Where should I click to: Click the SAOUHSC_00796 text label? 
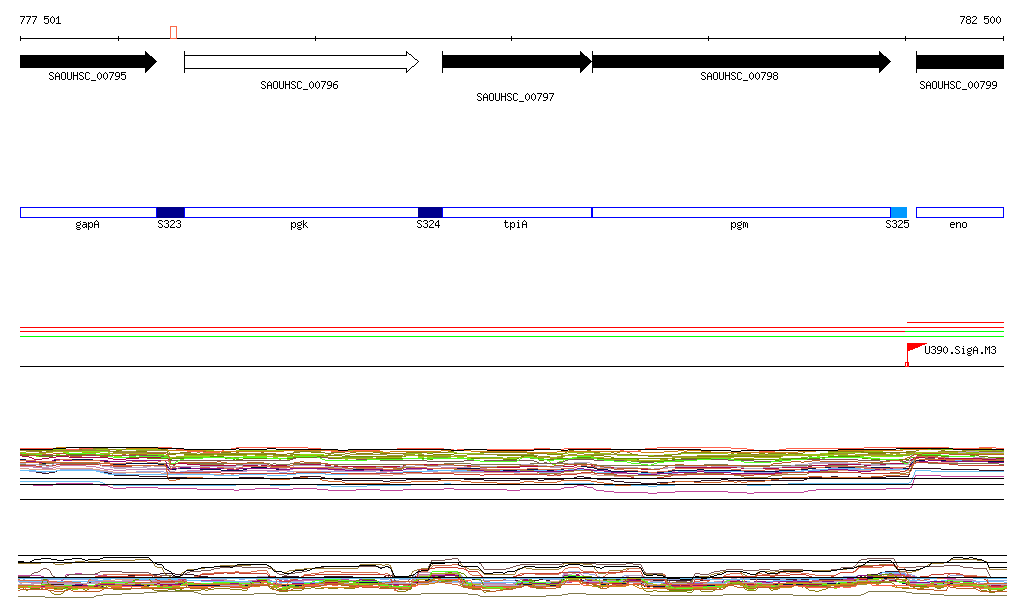point(299,86)
